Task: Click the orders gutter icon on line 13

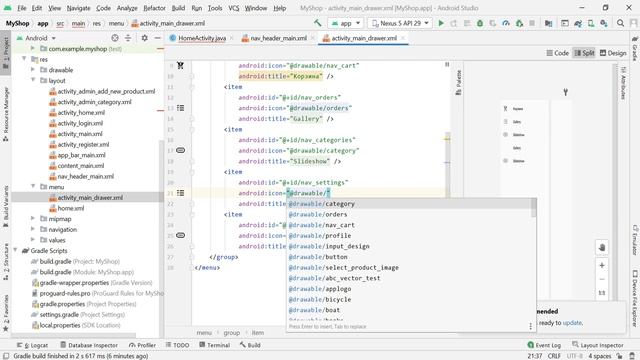Action: [x=180, y=108]
